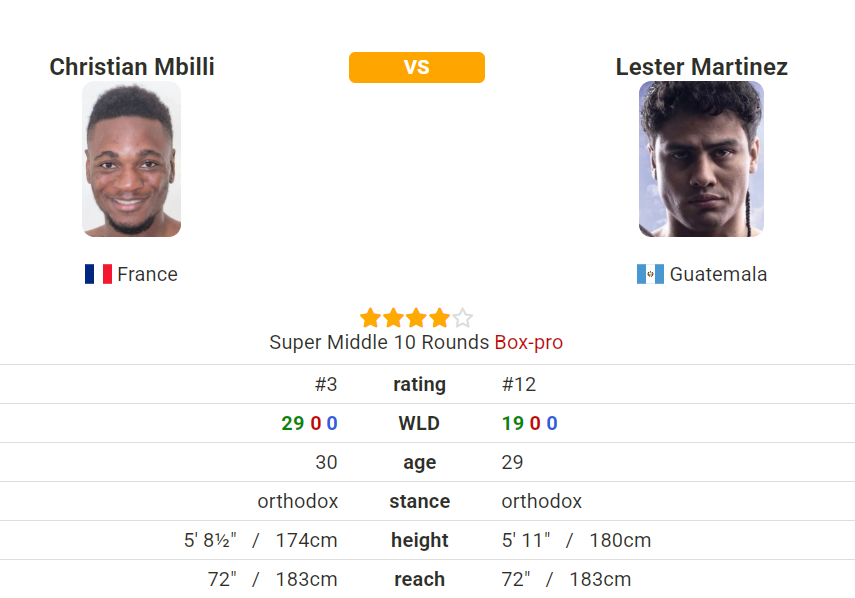Click the WLD row label

[419, 423]
